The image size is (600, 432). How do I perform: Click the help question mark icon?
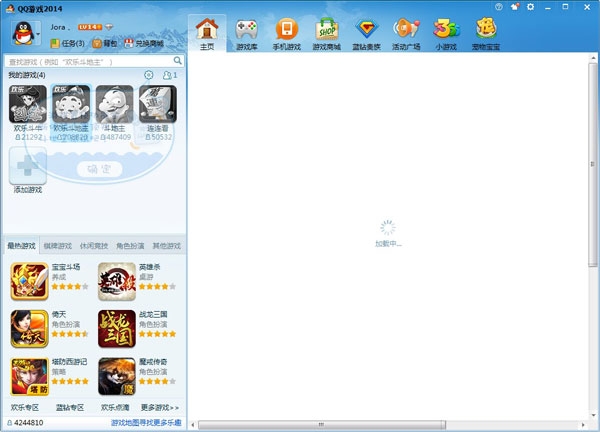click(498, 7)
